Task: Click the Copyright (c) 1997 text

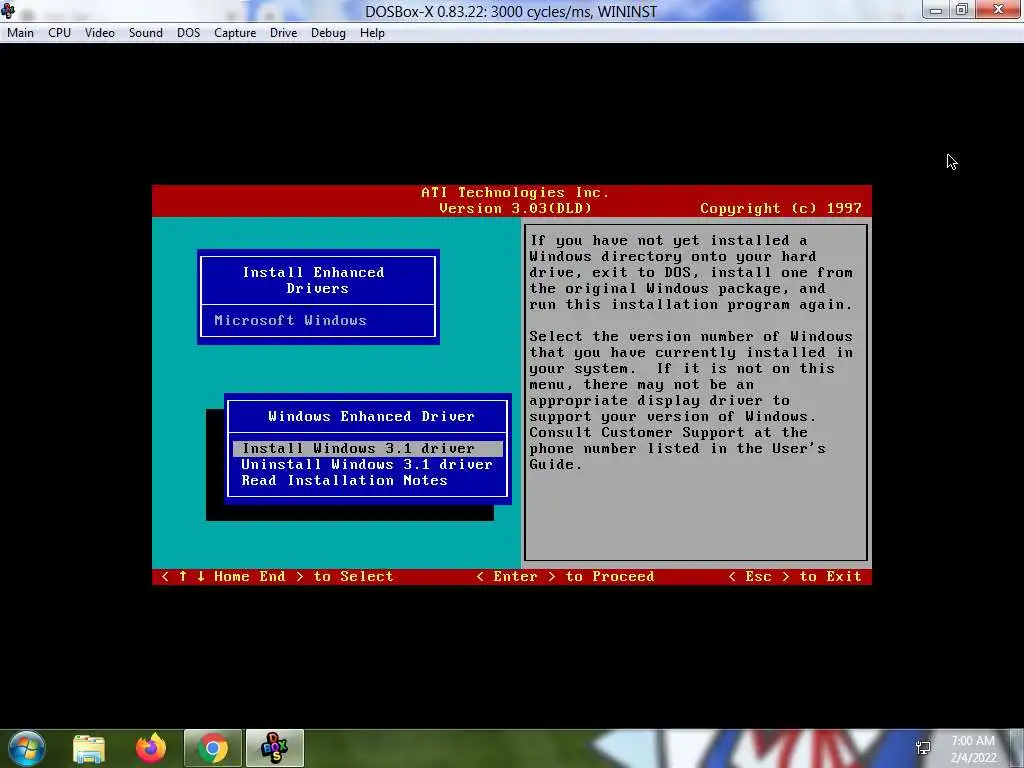Action: tap(780, 208)
